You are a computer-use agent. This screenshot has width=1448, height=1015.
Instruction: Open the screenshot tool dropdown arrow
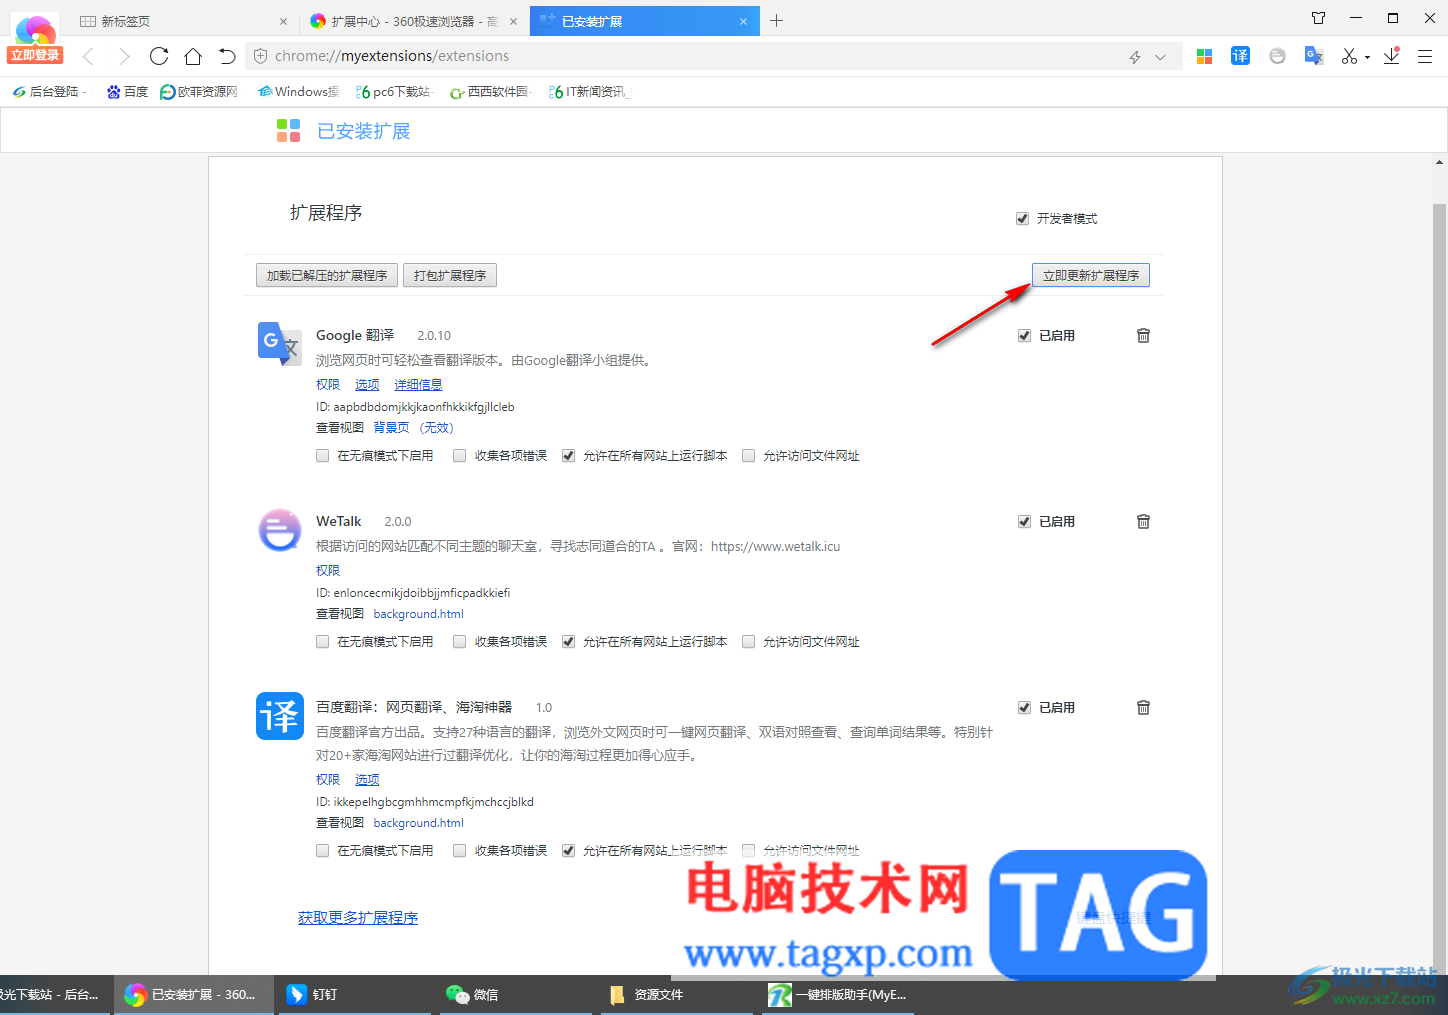tap(1367, 58)
